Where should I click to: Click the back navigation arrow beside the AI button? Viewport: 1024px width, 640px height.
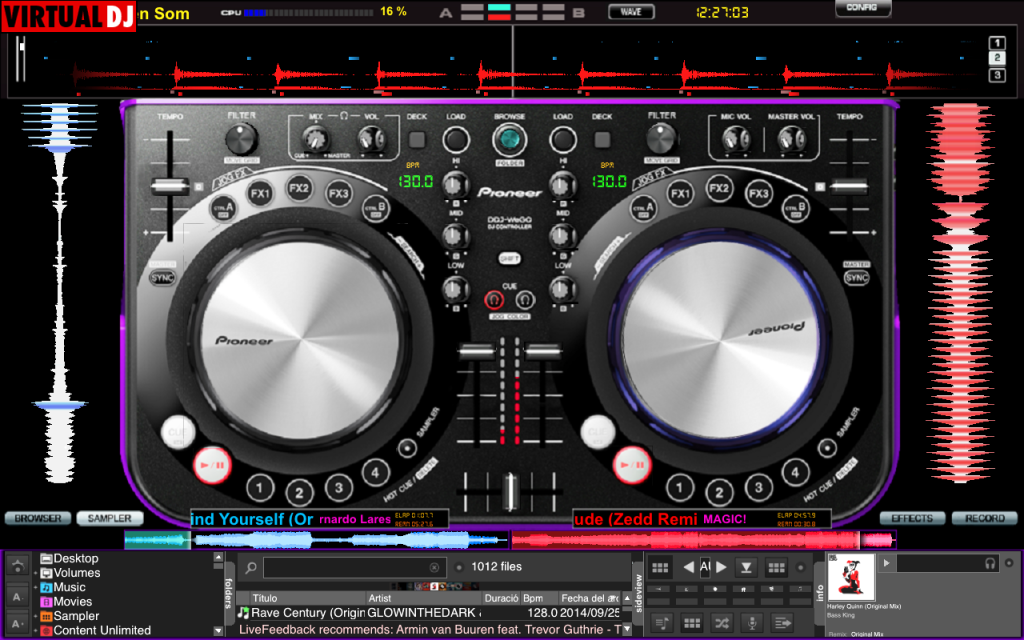pyautogui.click(x=688, y=566)
